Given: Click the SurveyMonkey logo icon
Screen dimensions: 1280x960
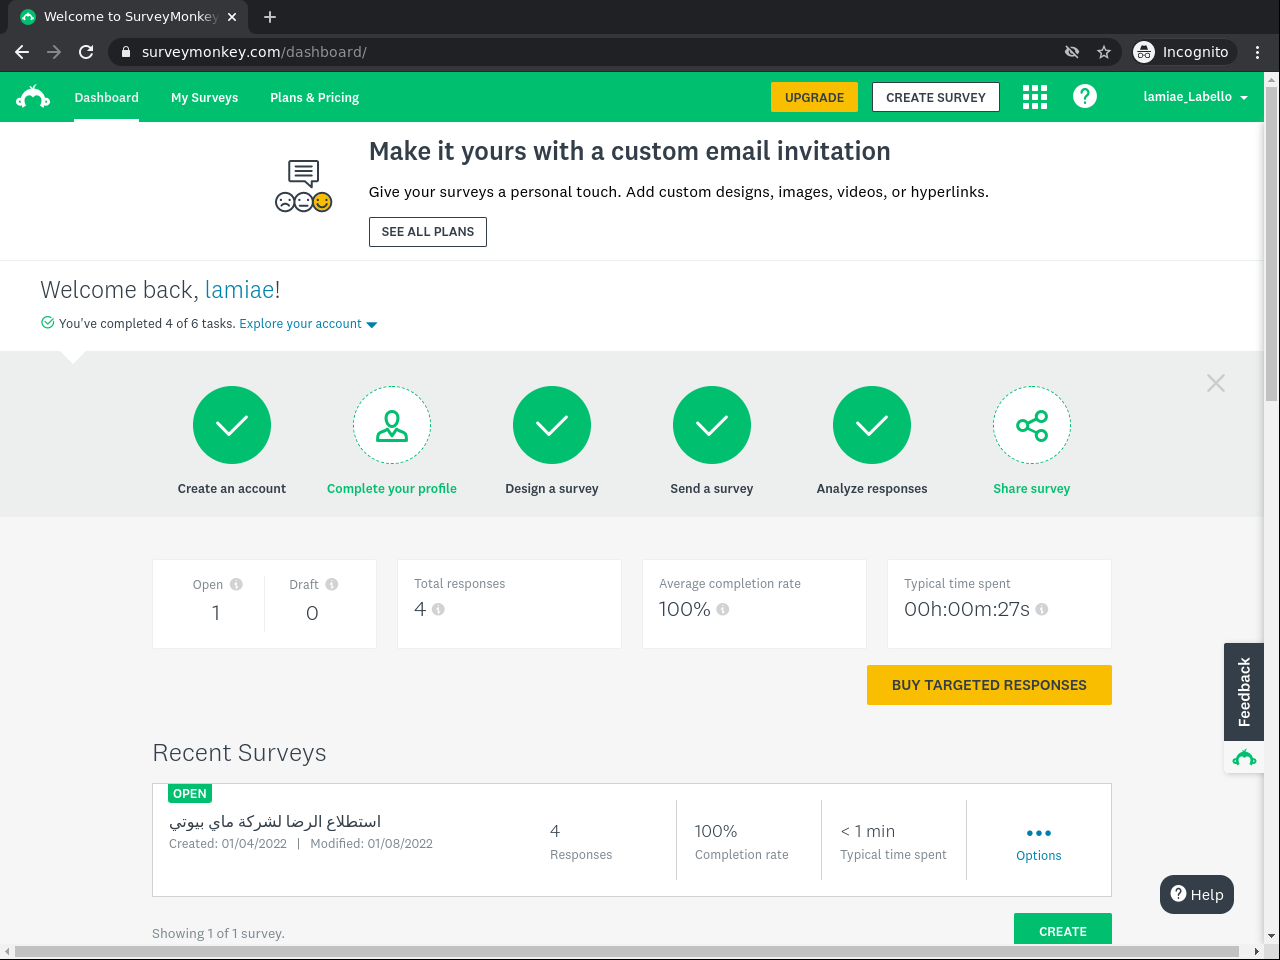Looking at the screenshot, I should click(33, 97).
